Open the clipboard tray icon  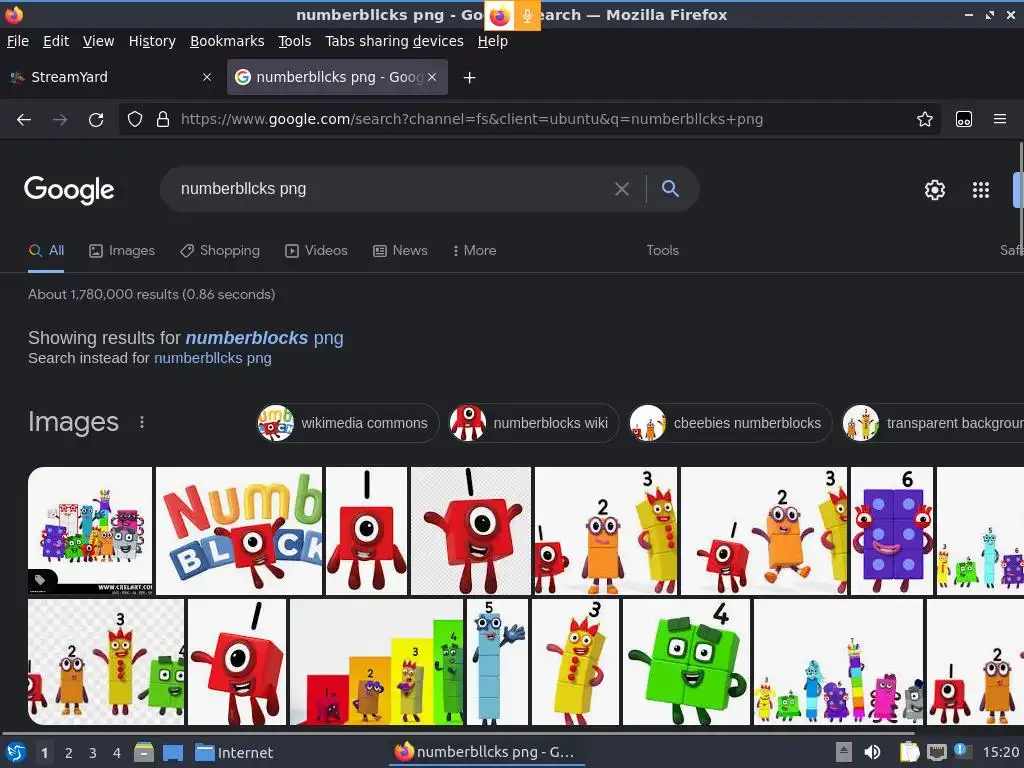coord(909,752)
